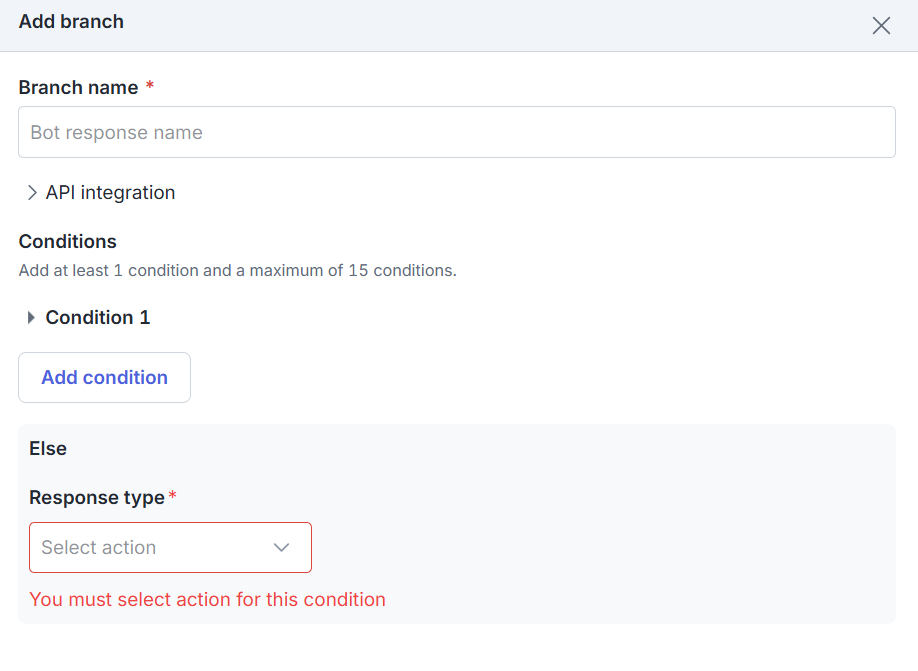
Task: Click the conditions limit helper text
Action: pos(238,271)
